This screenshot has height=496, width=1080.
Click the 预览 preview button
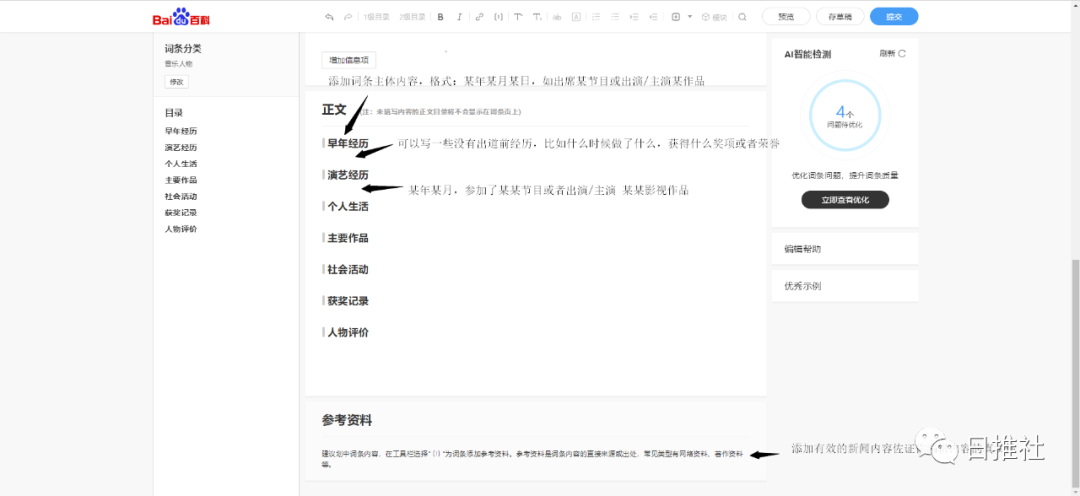click(786, 17)
